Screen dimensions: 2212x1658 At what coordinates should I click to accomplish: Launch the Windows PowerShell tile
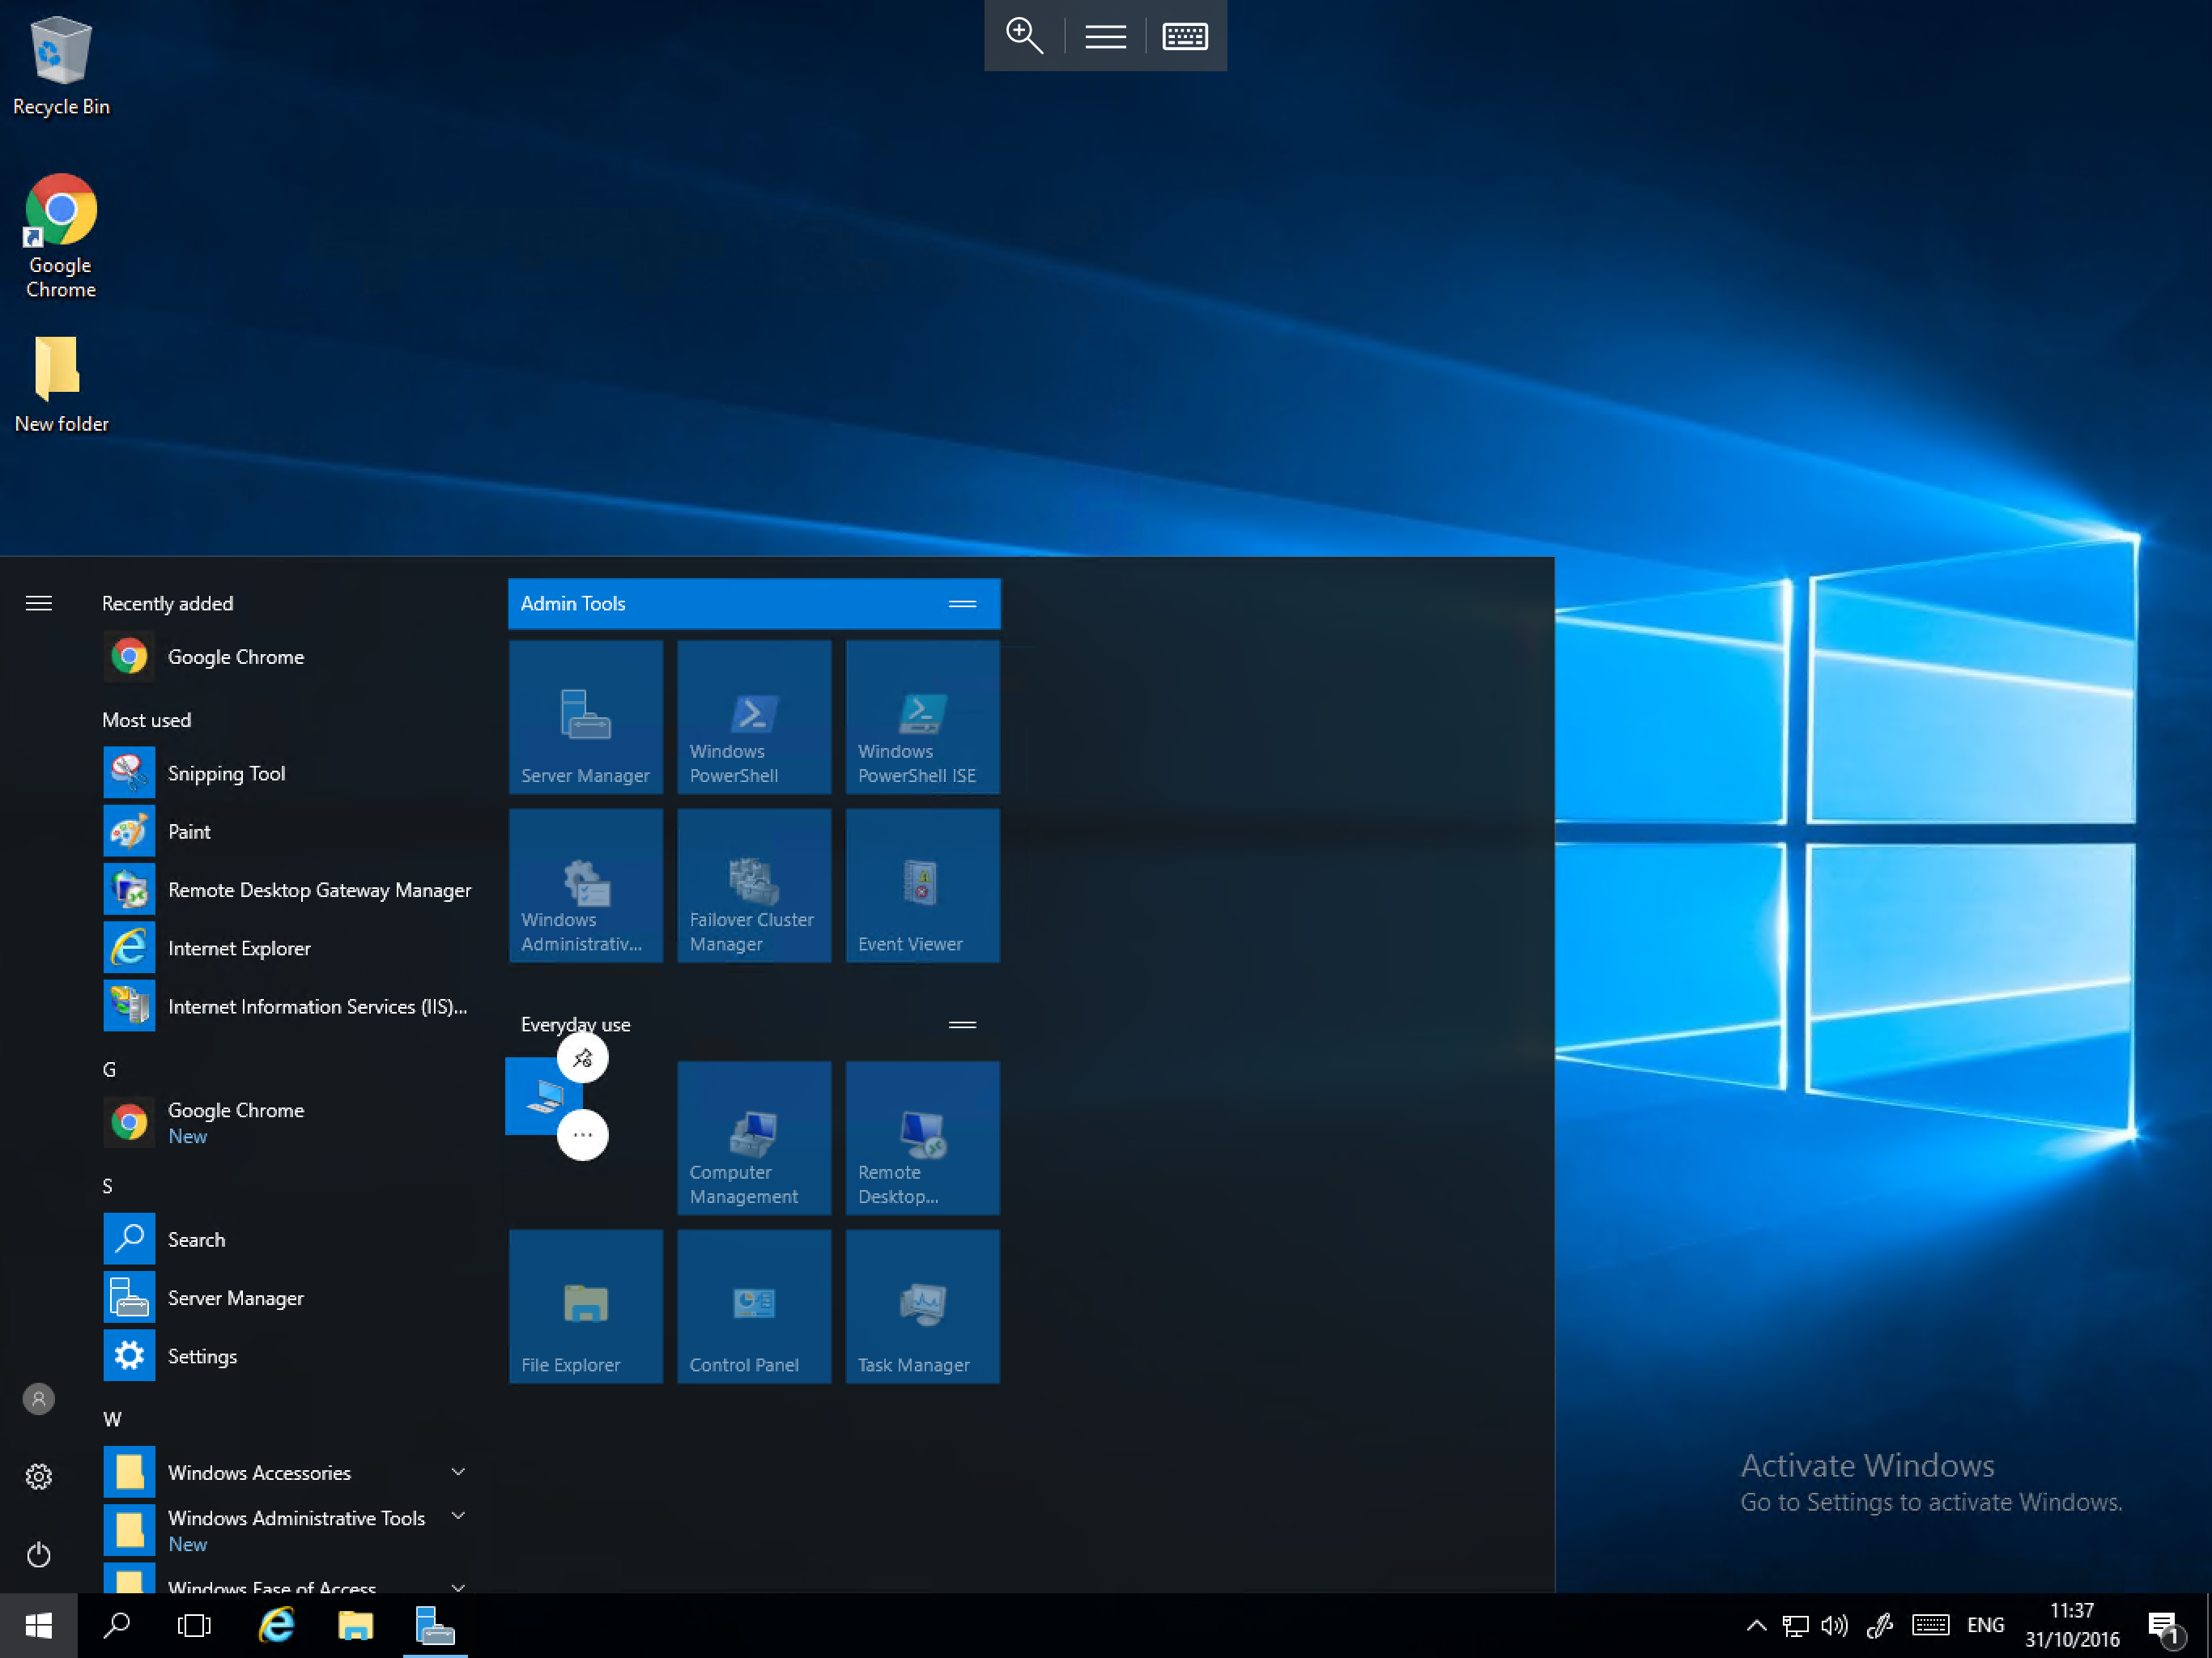[x=754, y=717]
